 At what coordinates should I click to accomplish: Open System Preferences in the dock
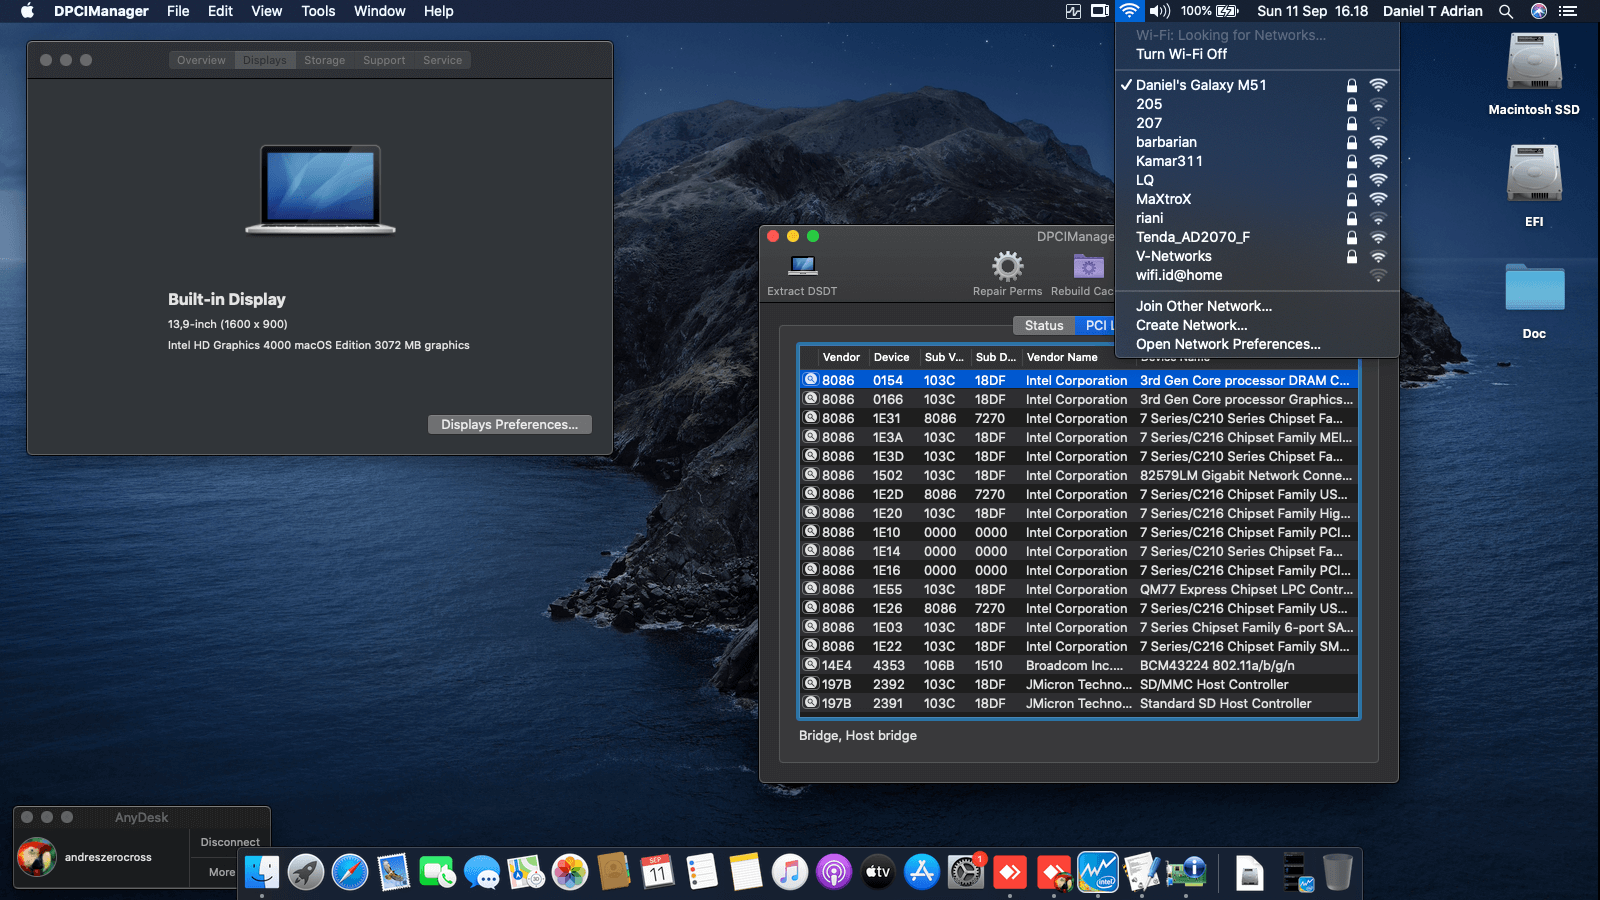pos(965,872)
